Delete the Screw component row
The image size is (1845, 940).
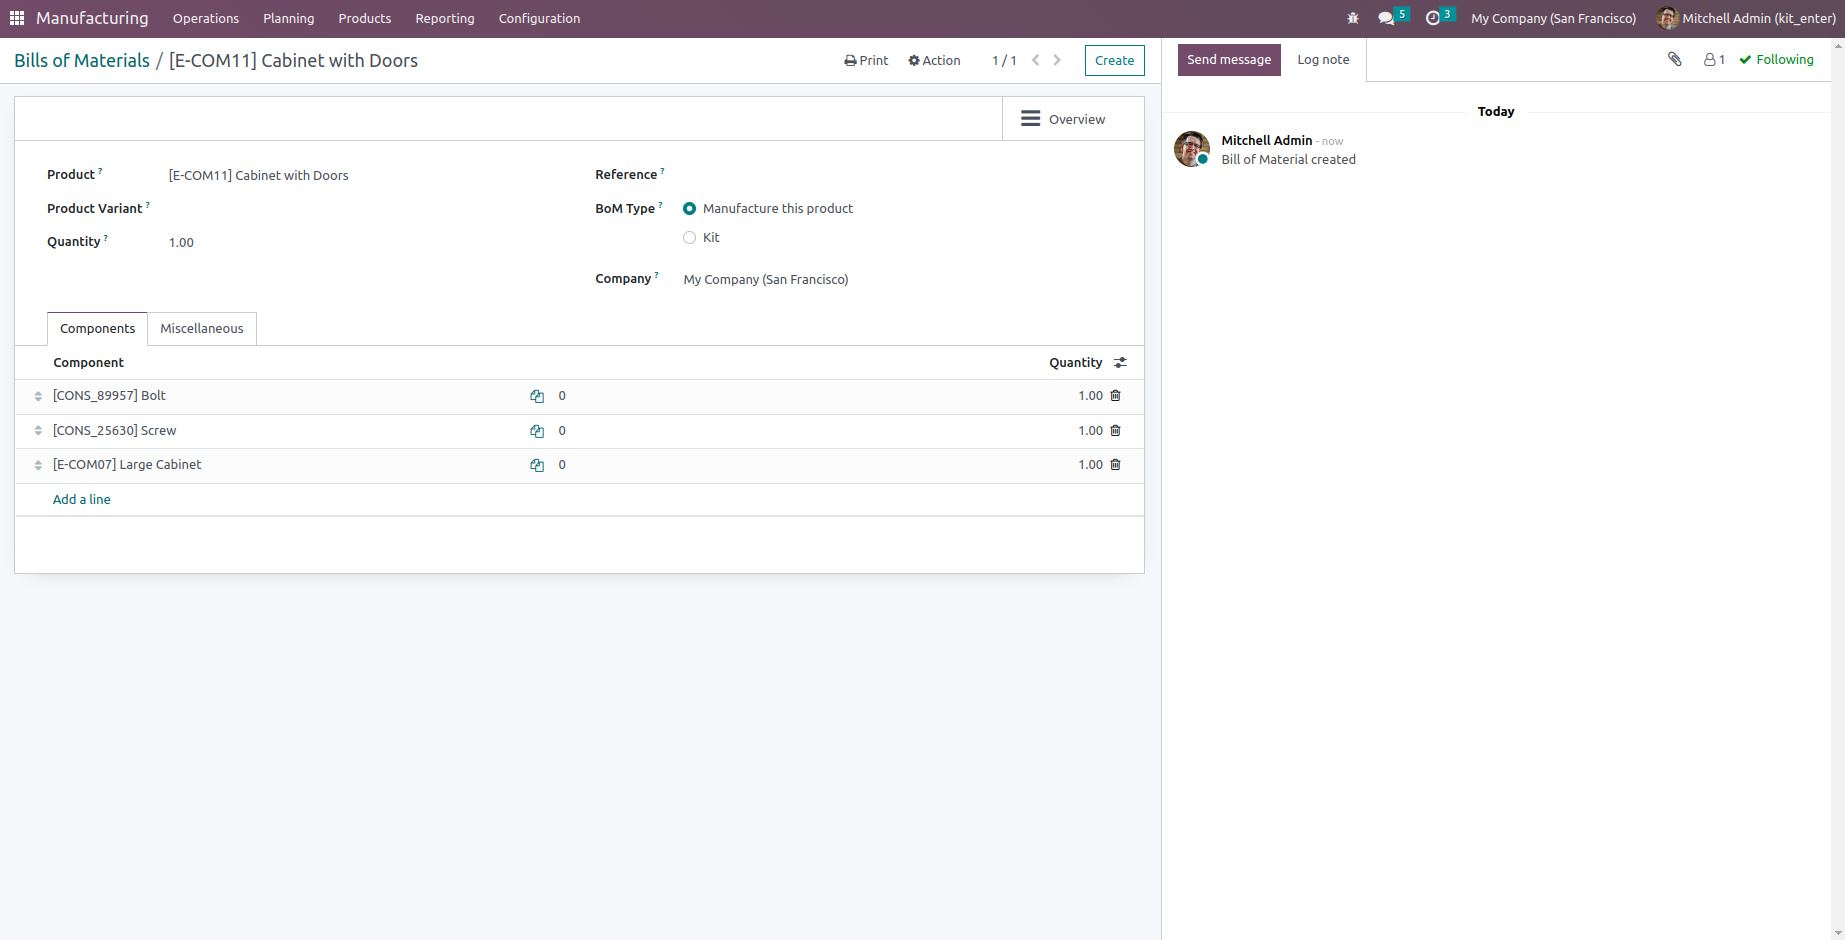point(1115,430)
